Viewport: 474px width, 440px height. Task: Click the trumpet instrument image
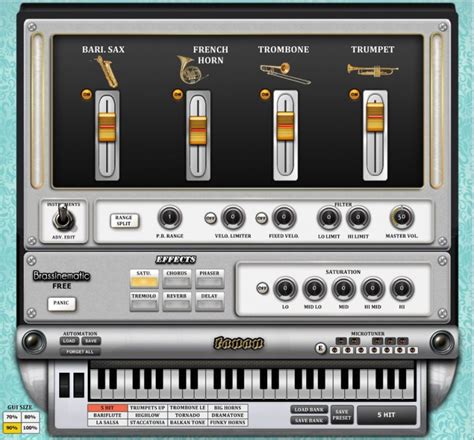tap(372, 70)
